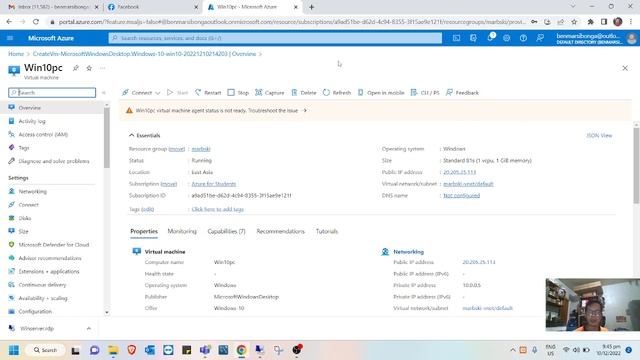
Task: Switch to the Tutorials tab
Action: point(327,231)
